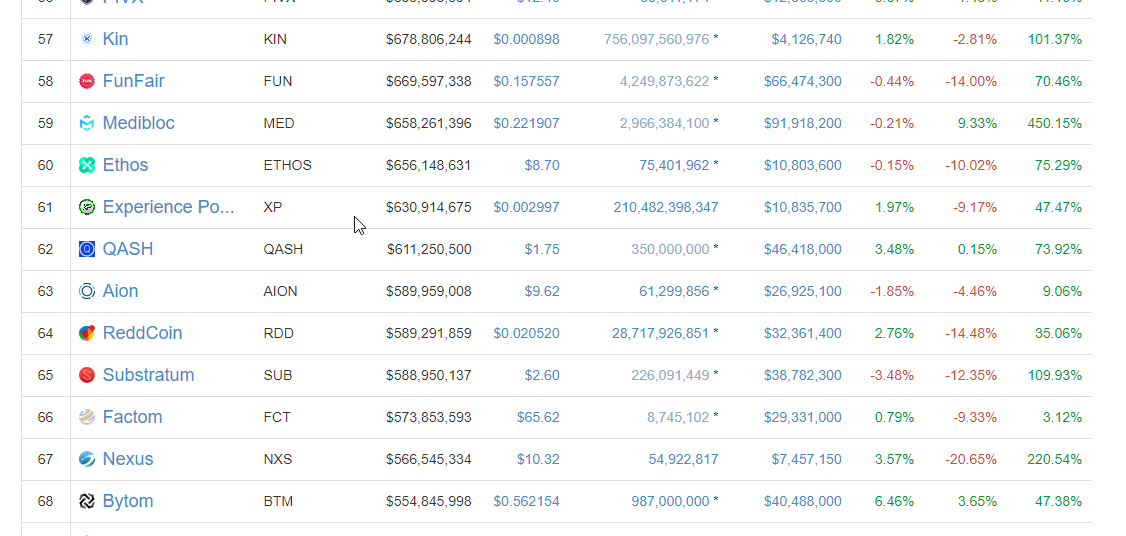Click the QASH coin logo icon

[x=87, y=249]
